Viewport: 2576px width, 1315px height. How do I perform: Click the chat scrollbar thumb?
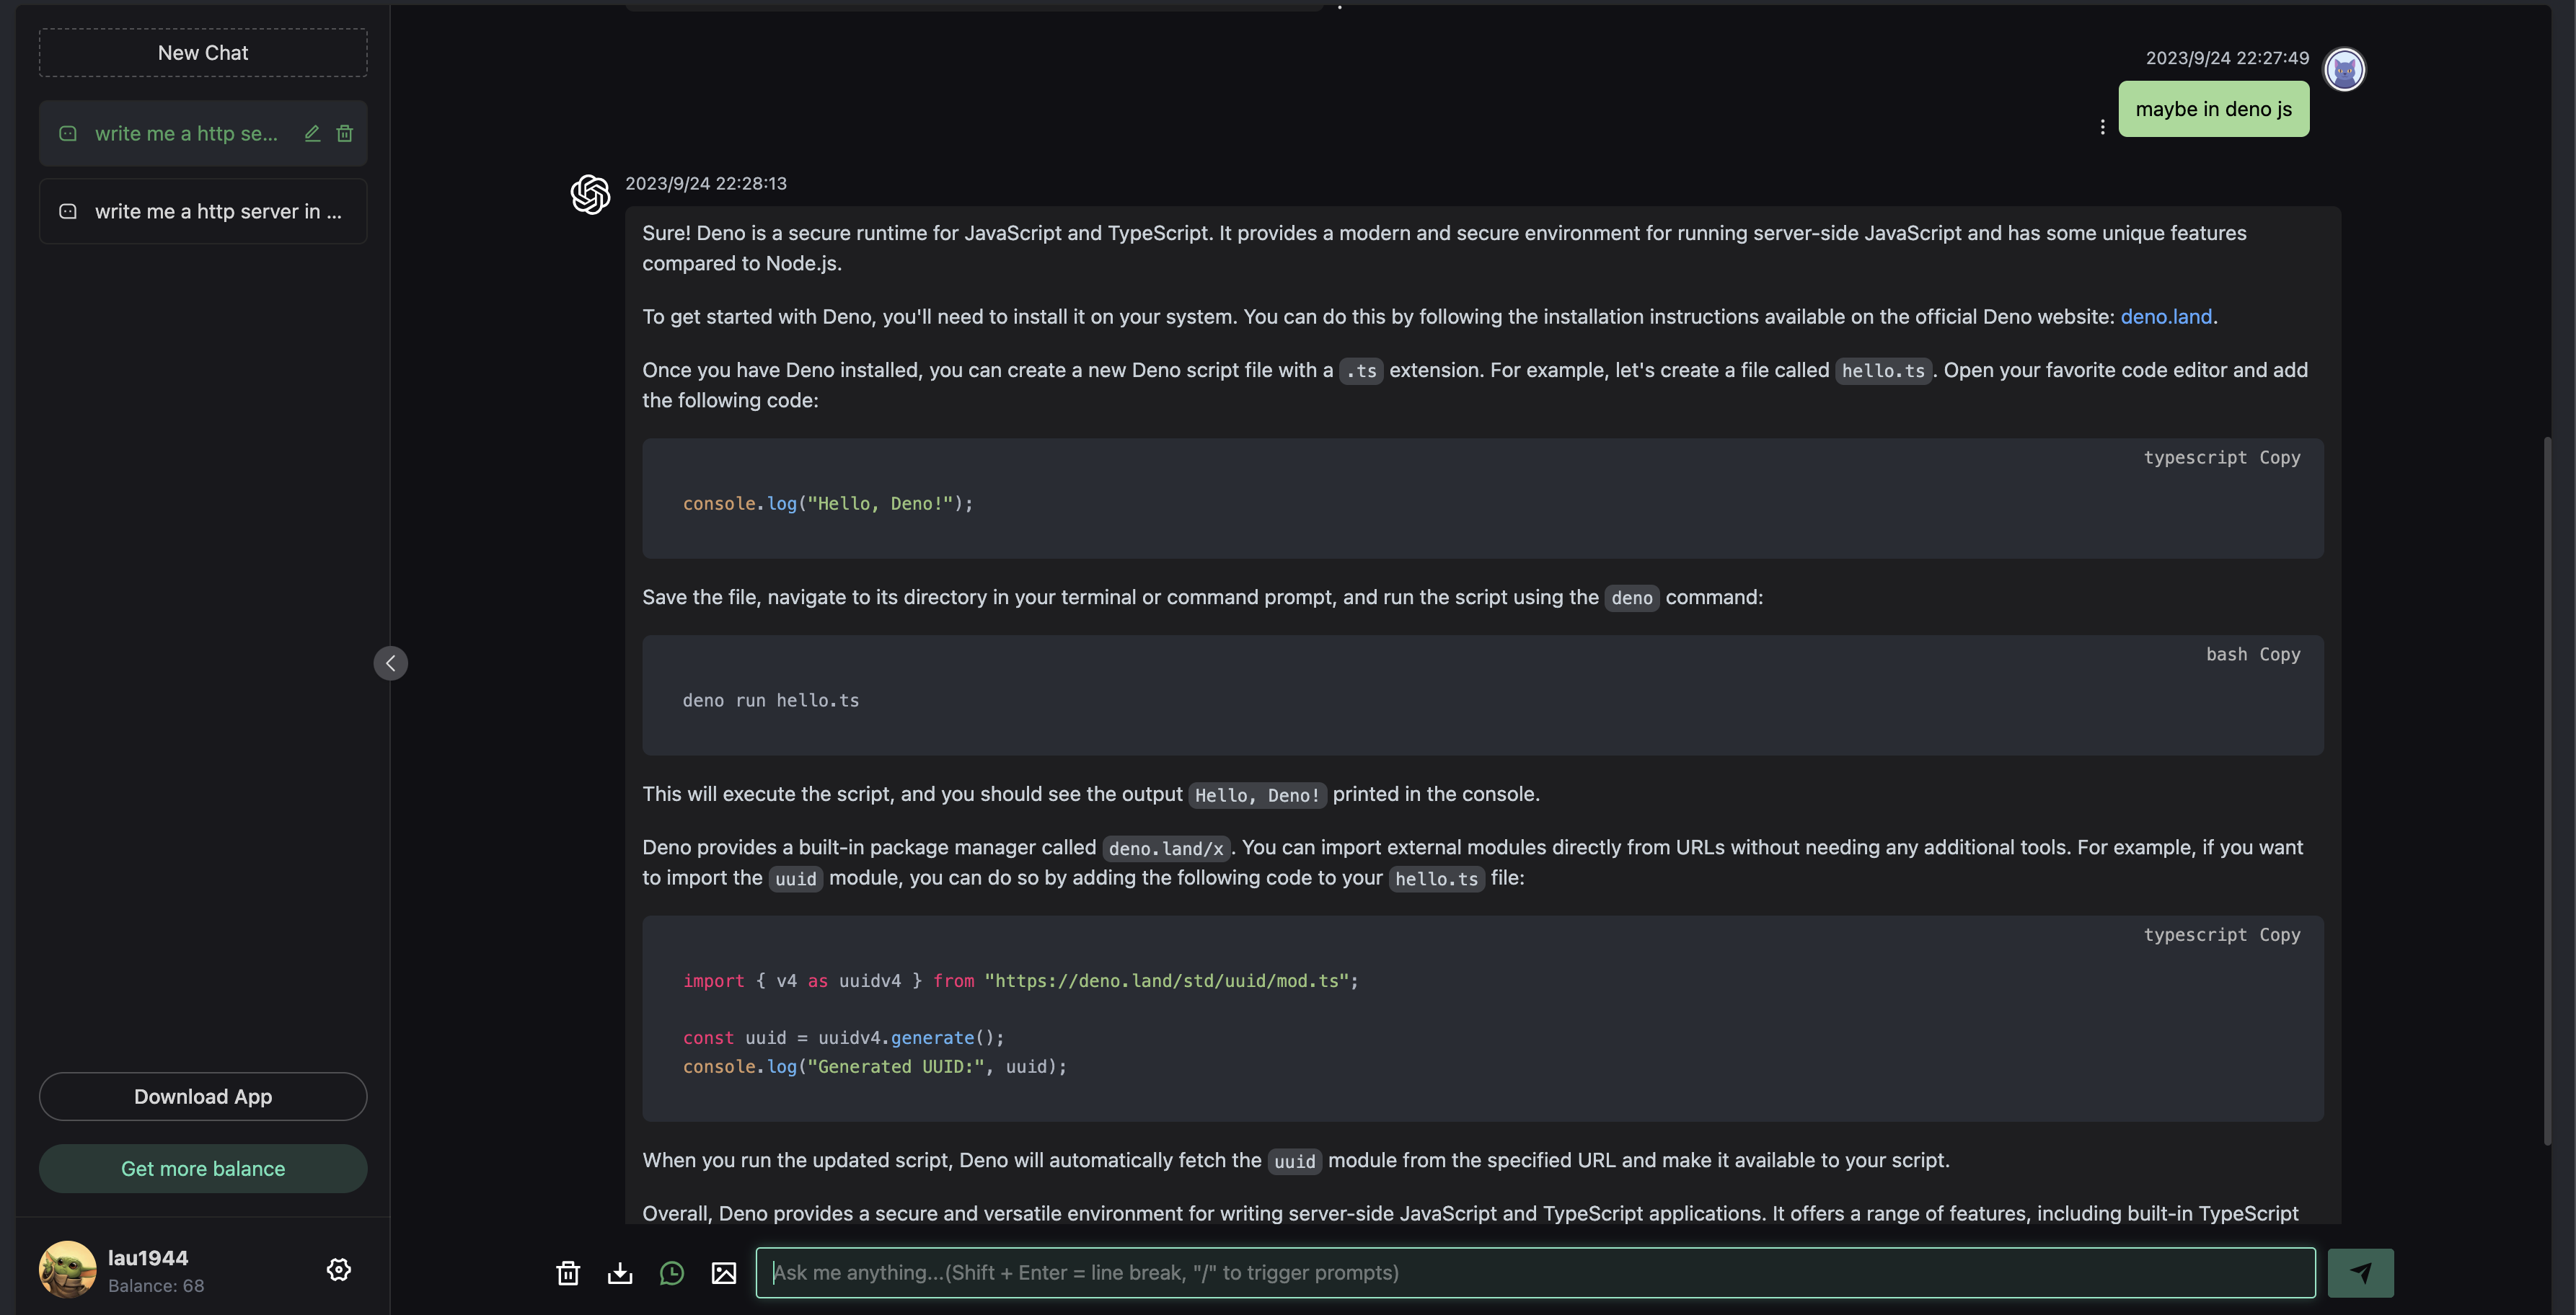tap(2547, 790)
